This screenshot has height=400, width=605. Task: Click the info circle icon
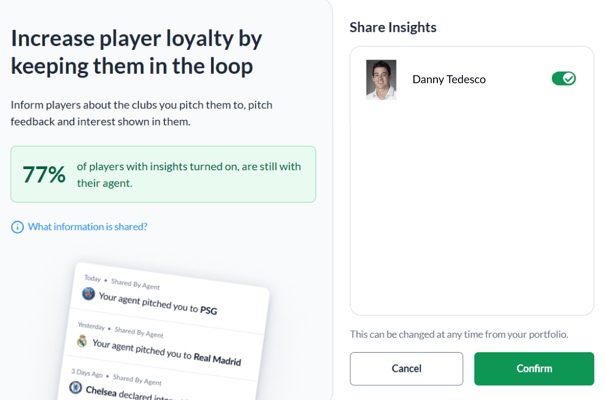(x=17, y=227)
